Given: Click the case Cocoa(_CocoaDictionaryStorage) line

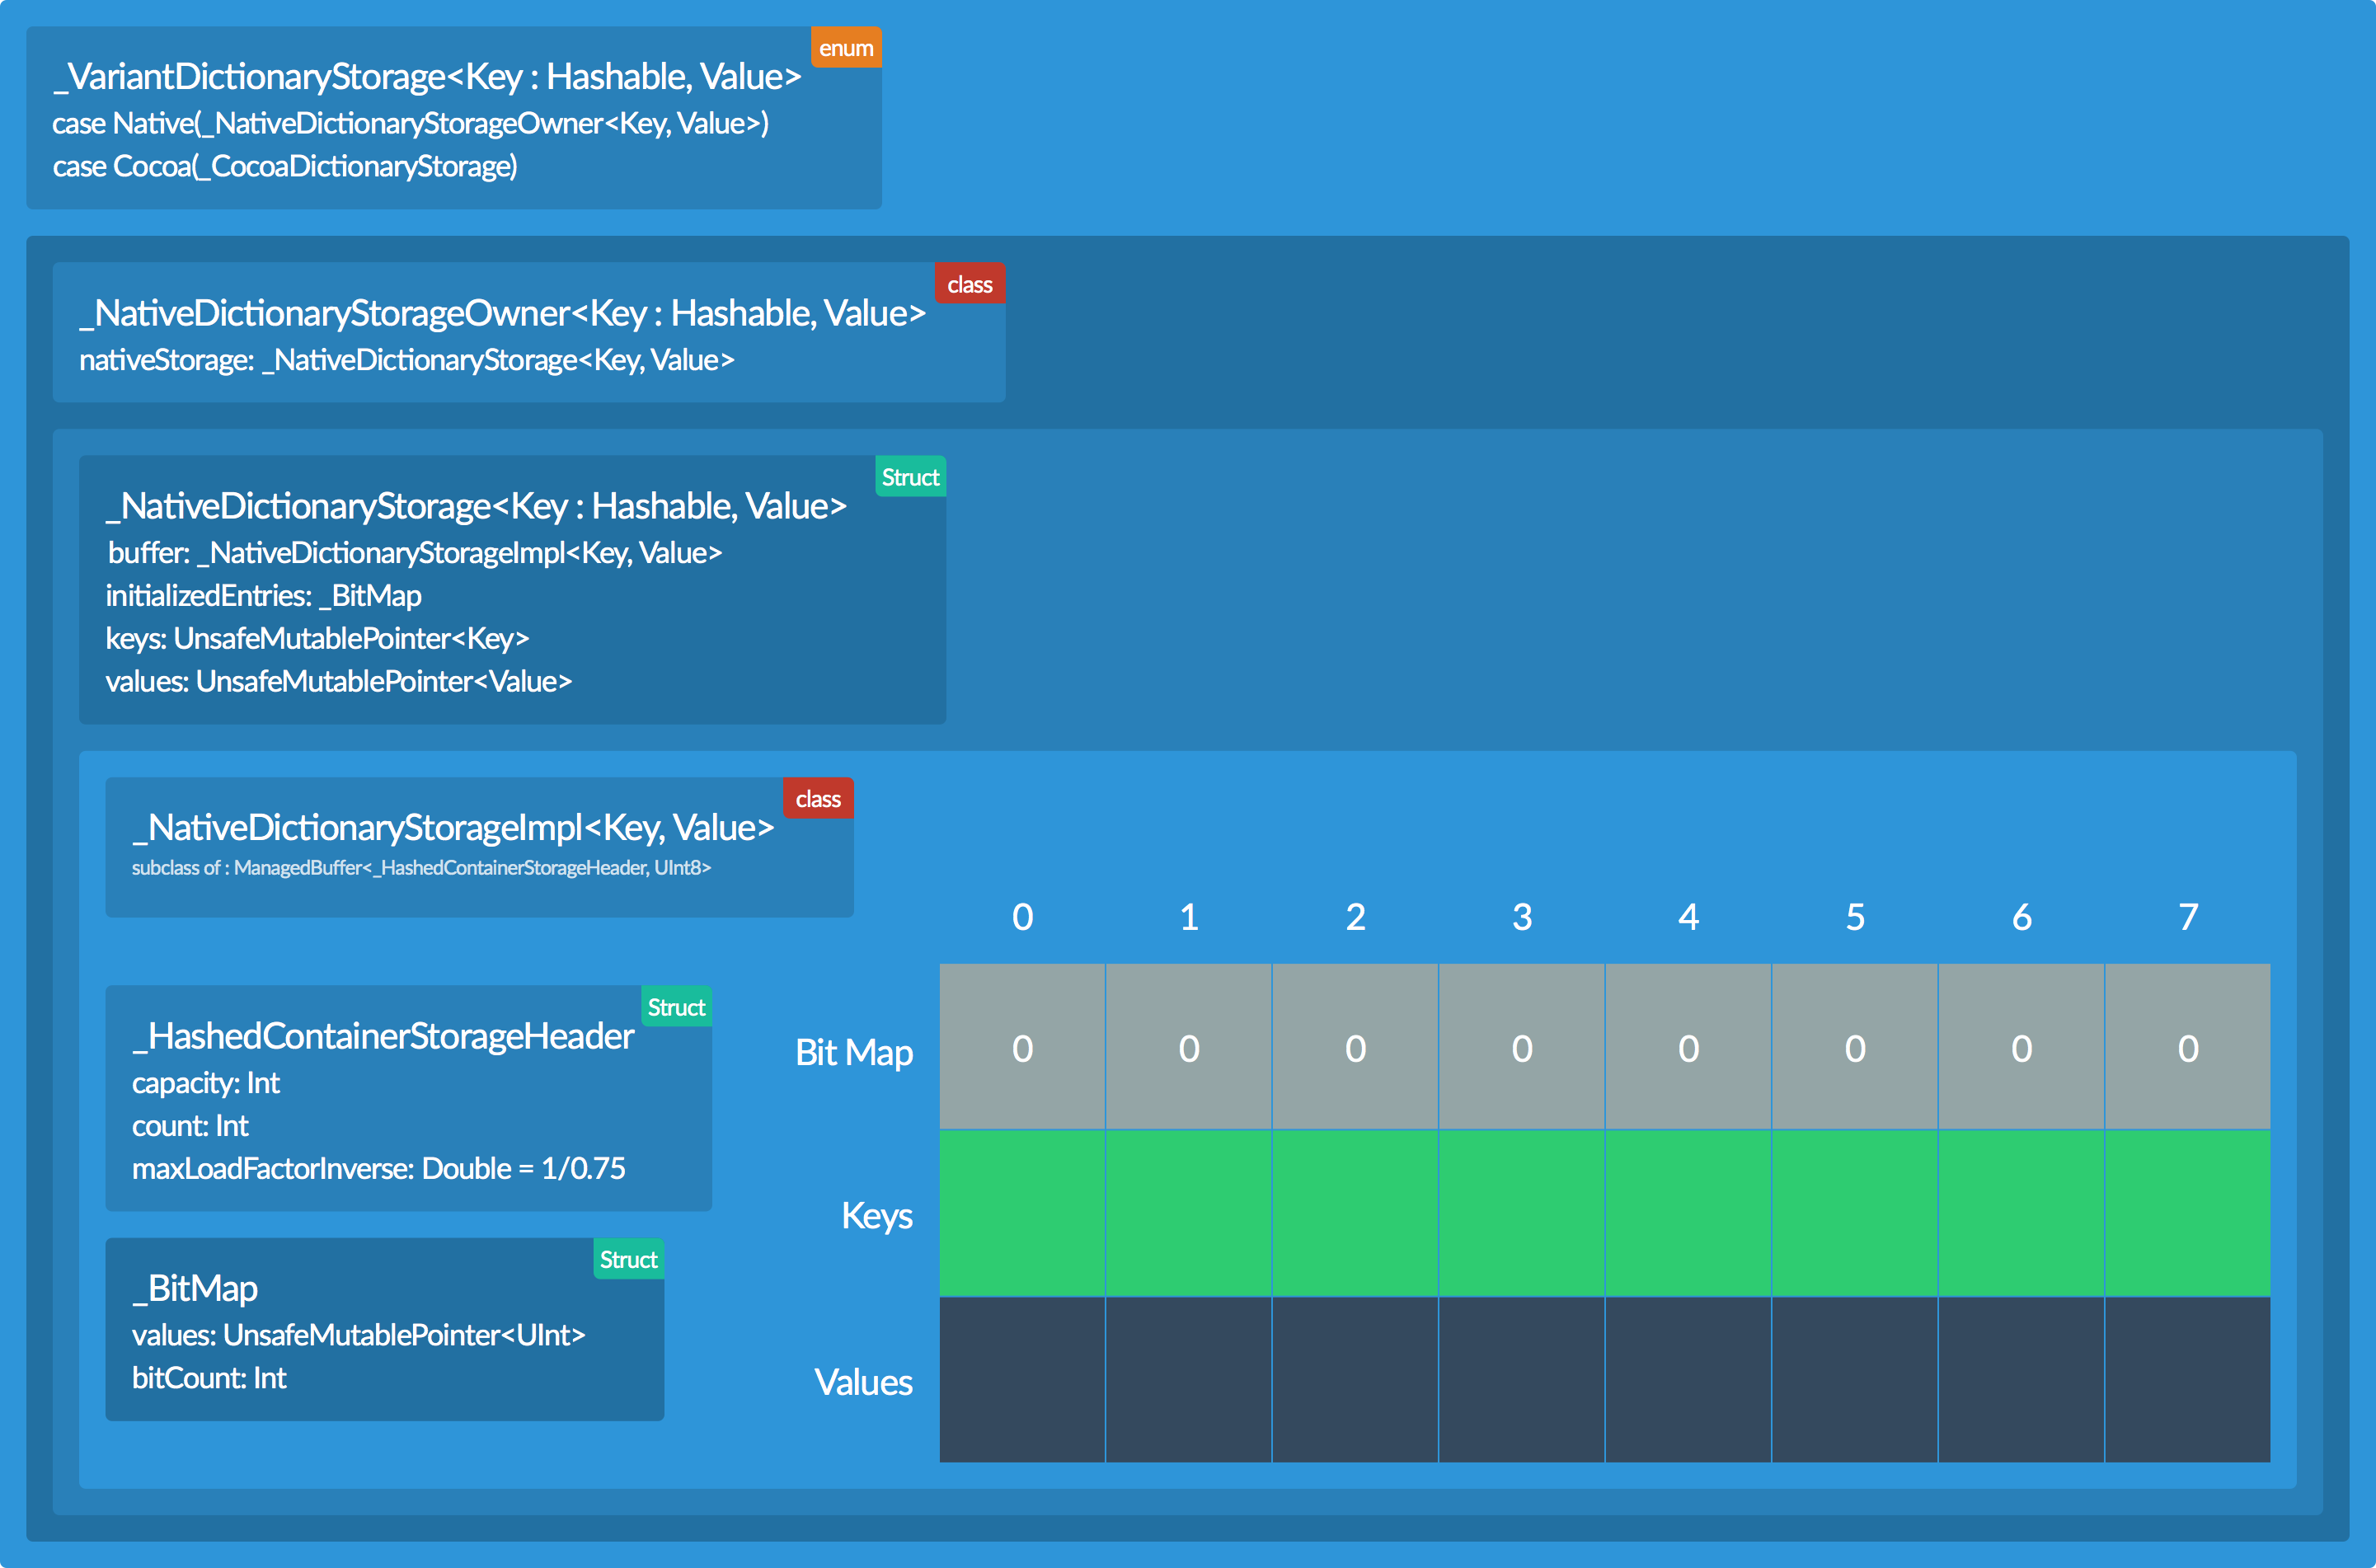Looking at the screenshot, I should pyautogui.click(x=285, y=166).
